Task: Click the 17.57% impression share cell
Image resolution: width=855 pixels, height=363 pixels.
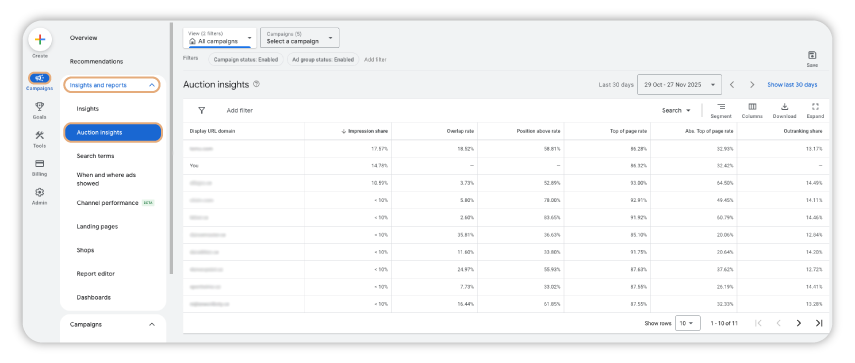Action: tap(379, 148)
